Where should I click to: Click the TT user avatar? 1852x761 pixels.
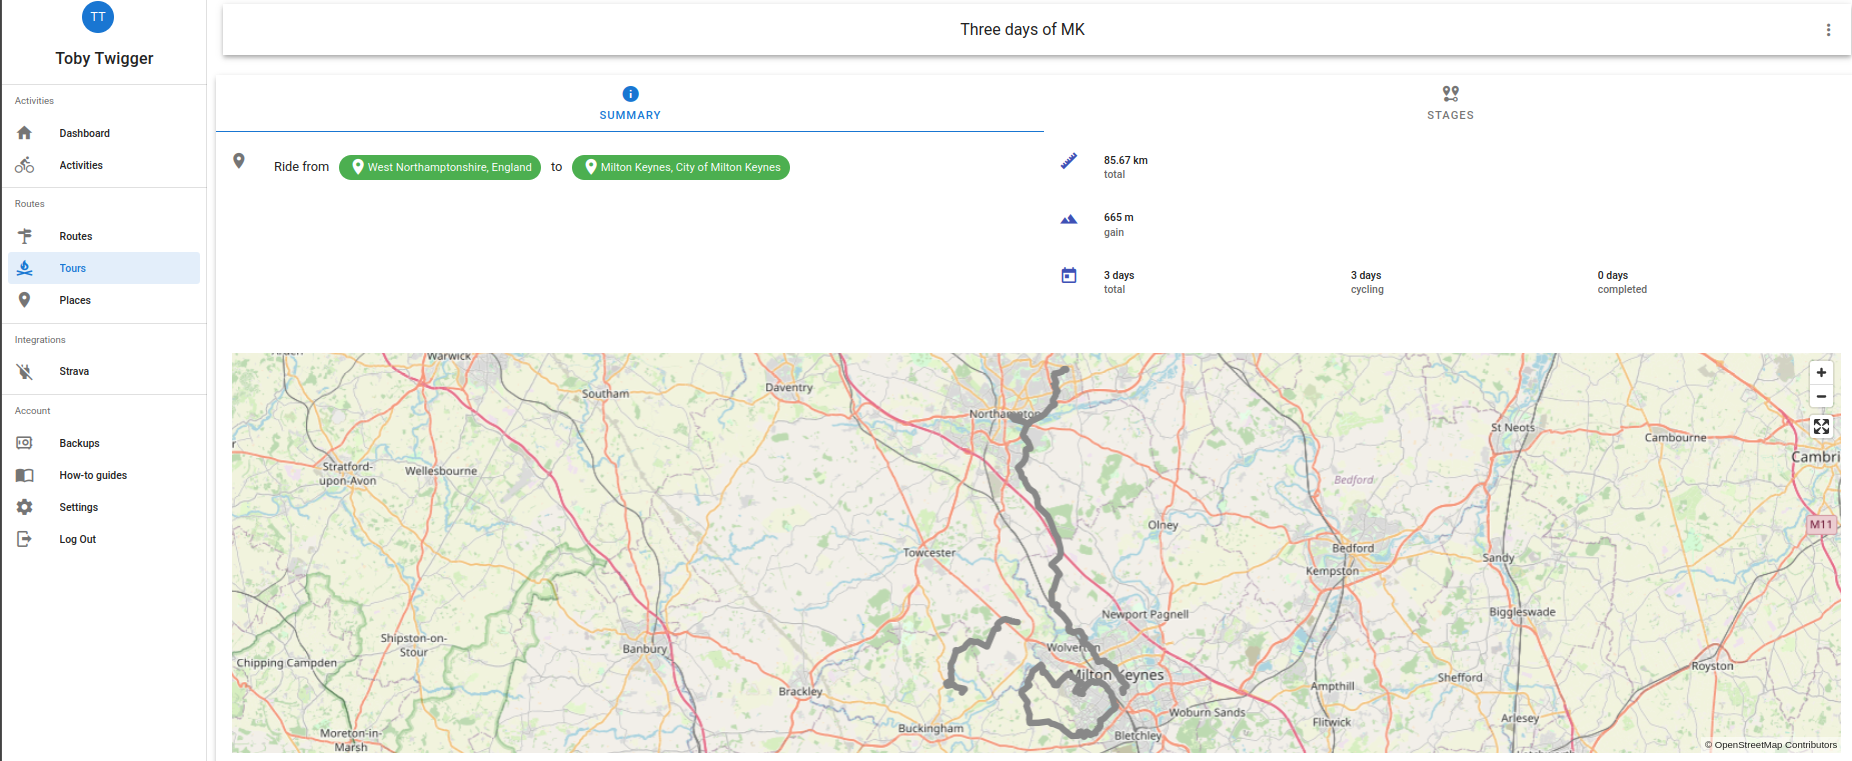97,16
